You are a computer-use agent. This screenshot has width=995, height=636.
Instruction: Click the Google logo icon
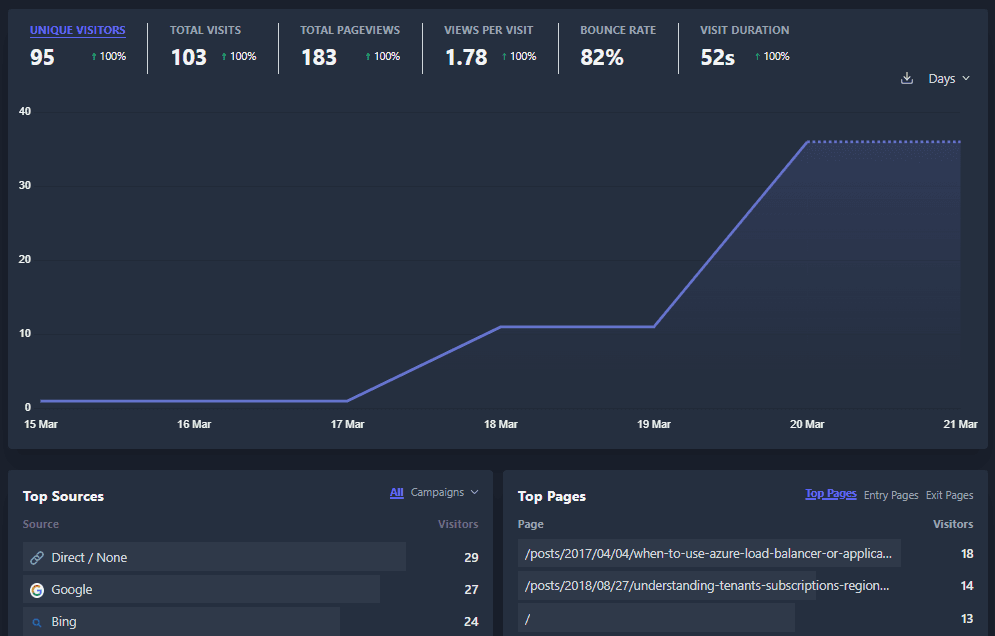pyautogui.click(x=37, y=590)
